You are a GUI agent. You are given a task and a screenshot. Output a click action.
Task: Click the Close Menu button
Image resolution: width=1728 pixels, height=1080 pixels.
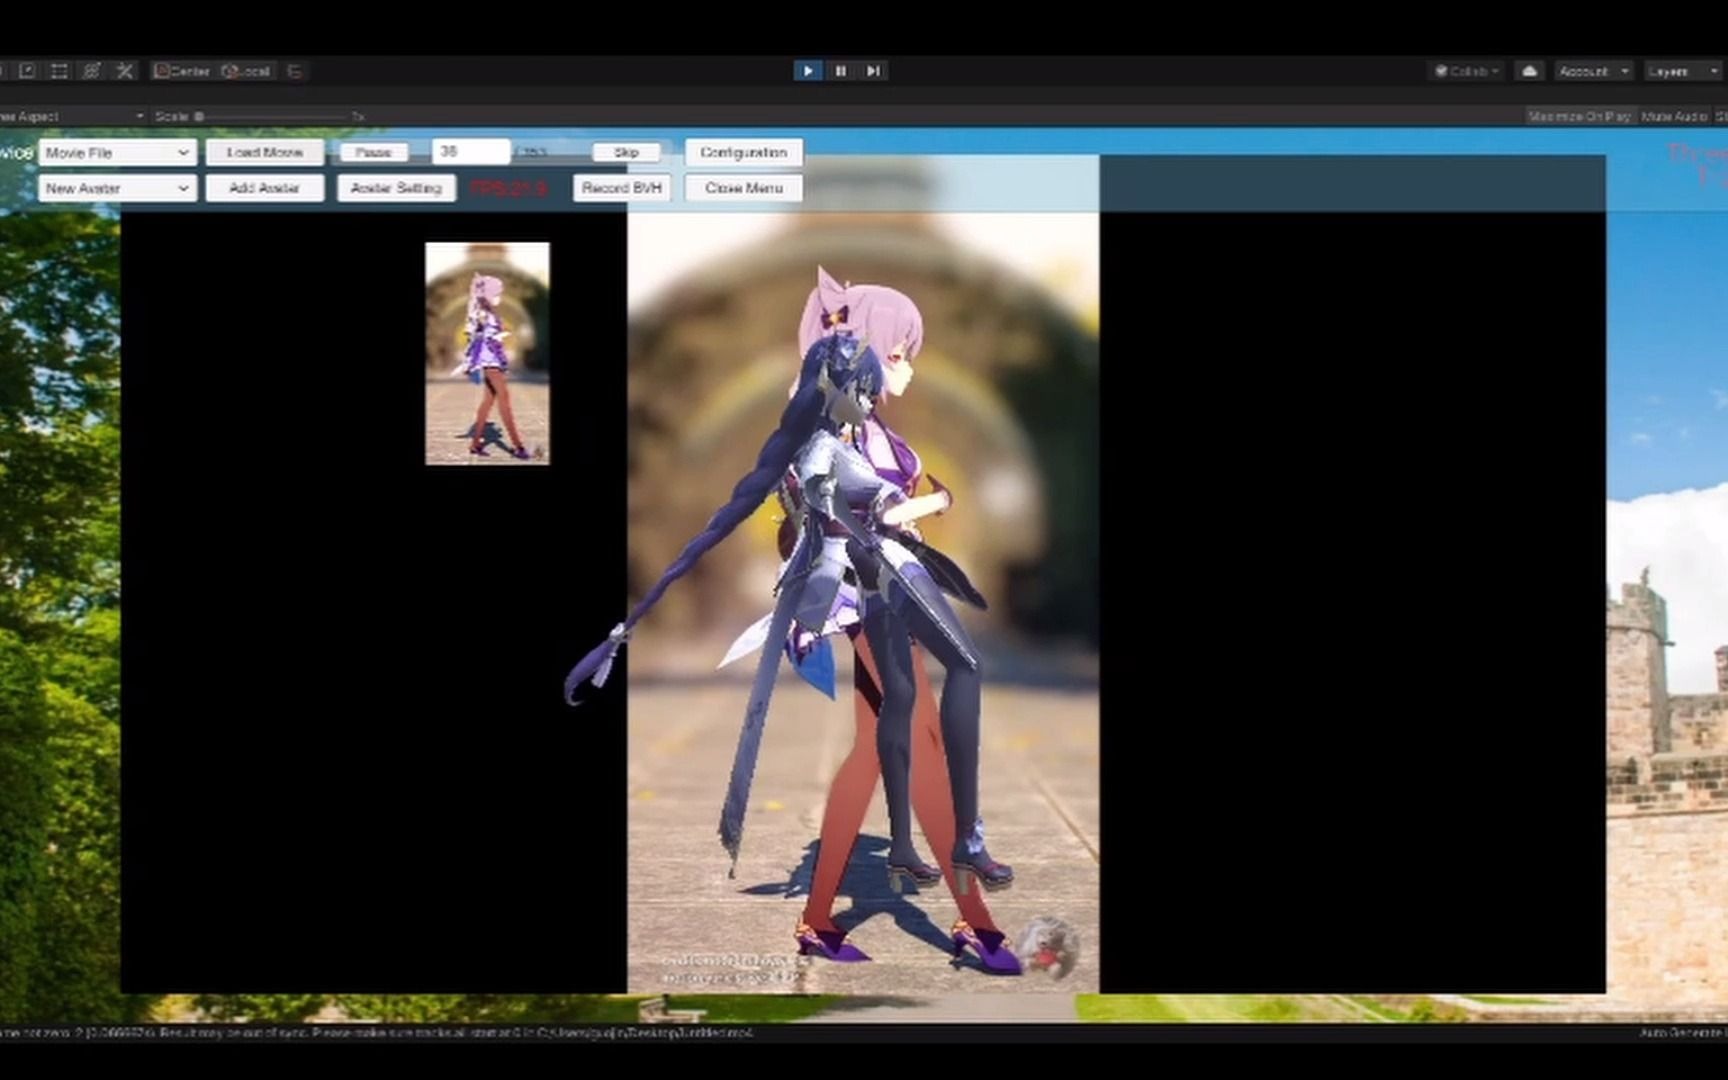pyautogui.click(x=744, y=188)
